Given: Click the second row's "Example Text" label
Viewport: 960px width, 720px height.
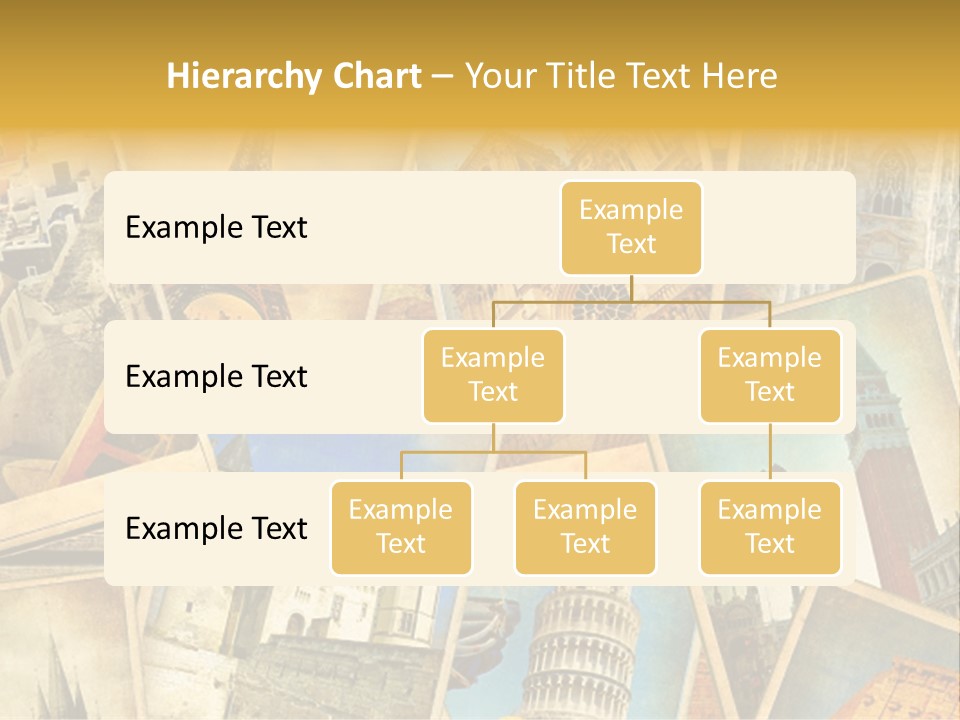Looking at the screenshot, I should [216, 376].
